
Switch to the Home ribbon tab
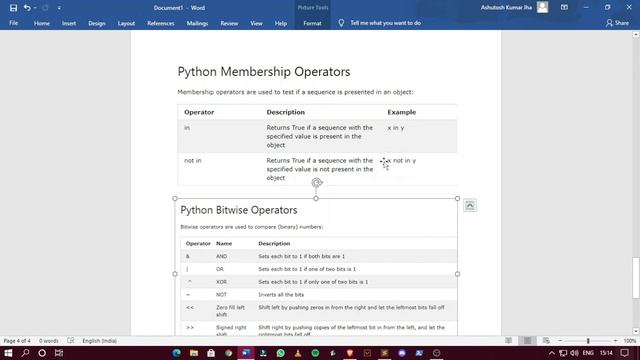[x=42, y=23]
